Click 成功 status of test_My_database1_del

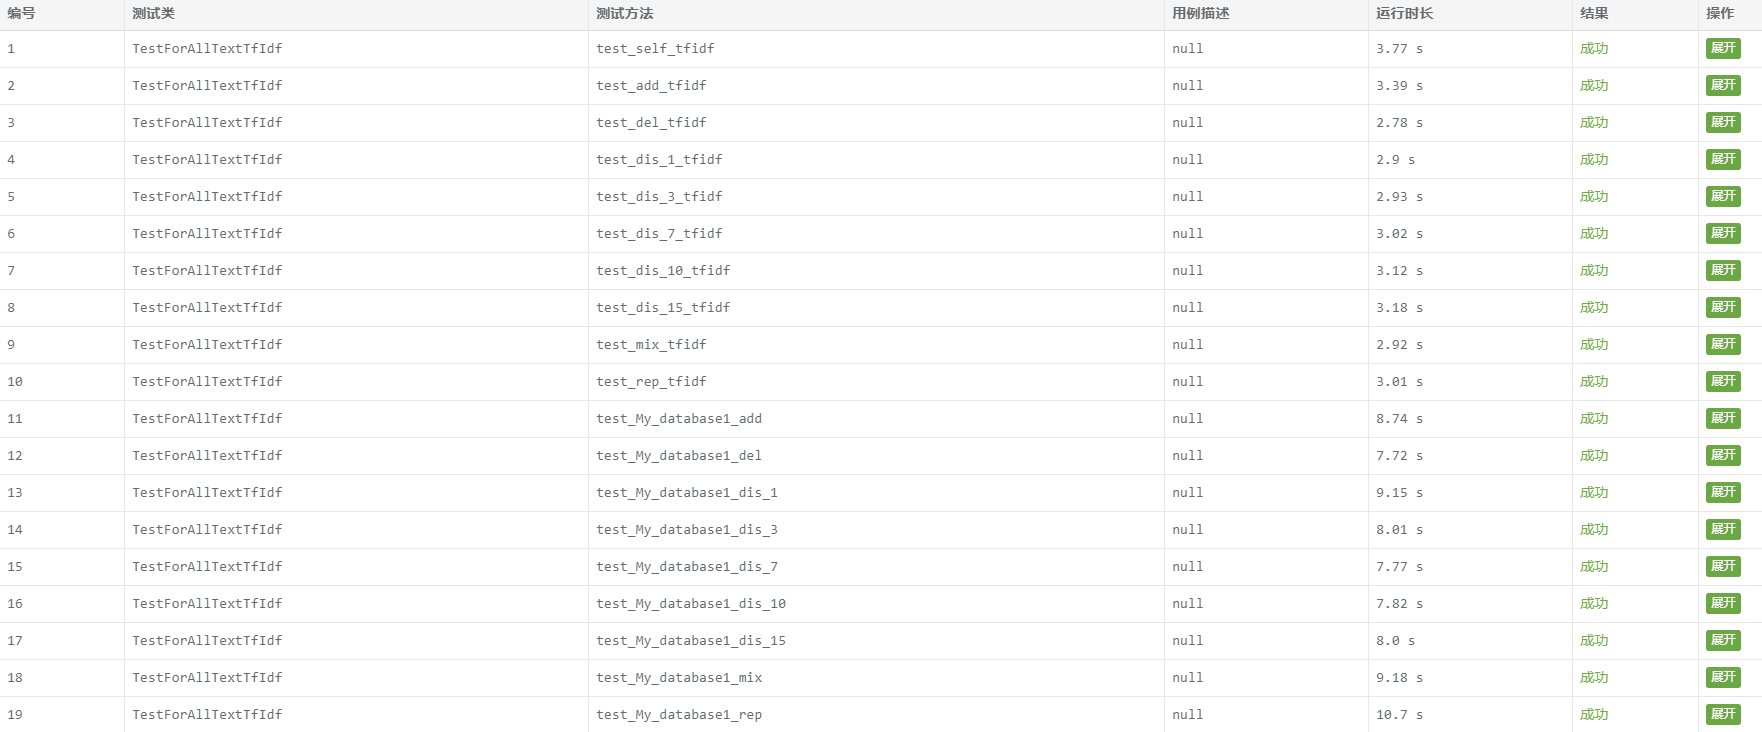[x=1594, y=456]
